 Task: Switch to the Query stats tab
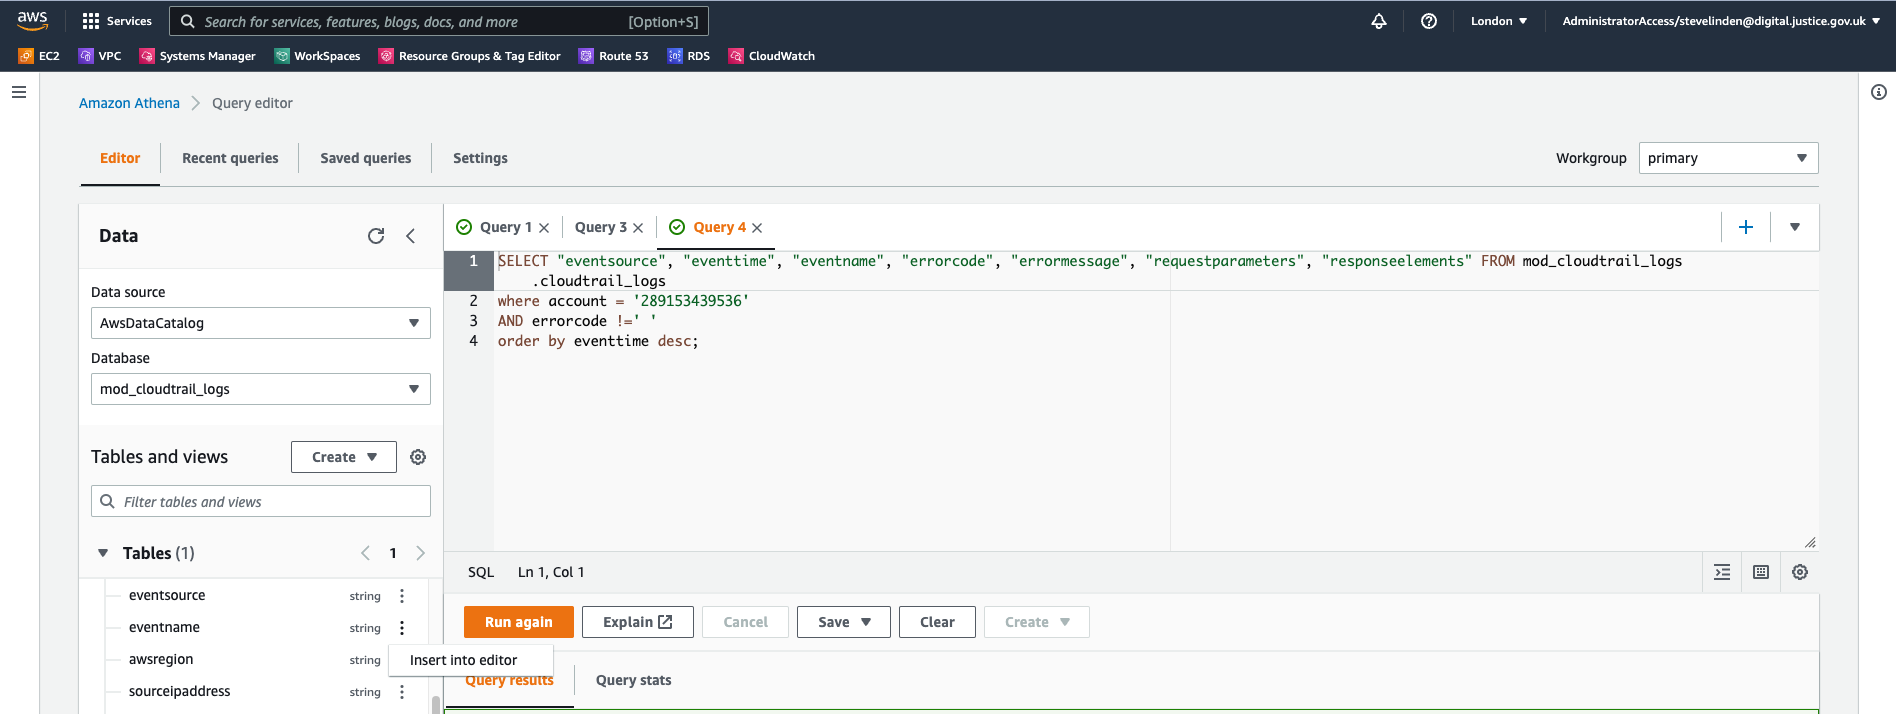[634, 680]
